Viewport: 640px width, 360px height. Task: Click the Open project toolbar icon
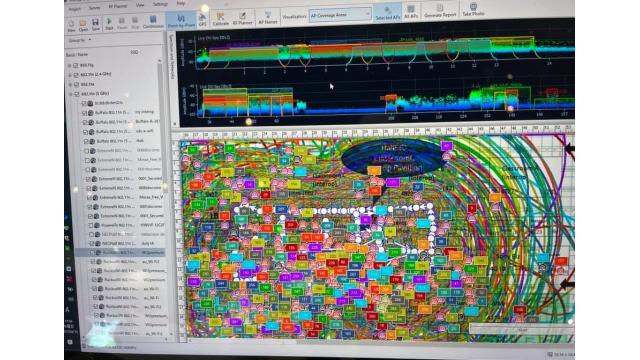point(83,25)
